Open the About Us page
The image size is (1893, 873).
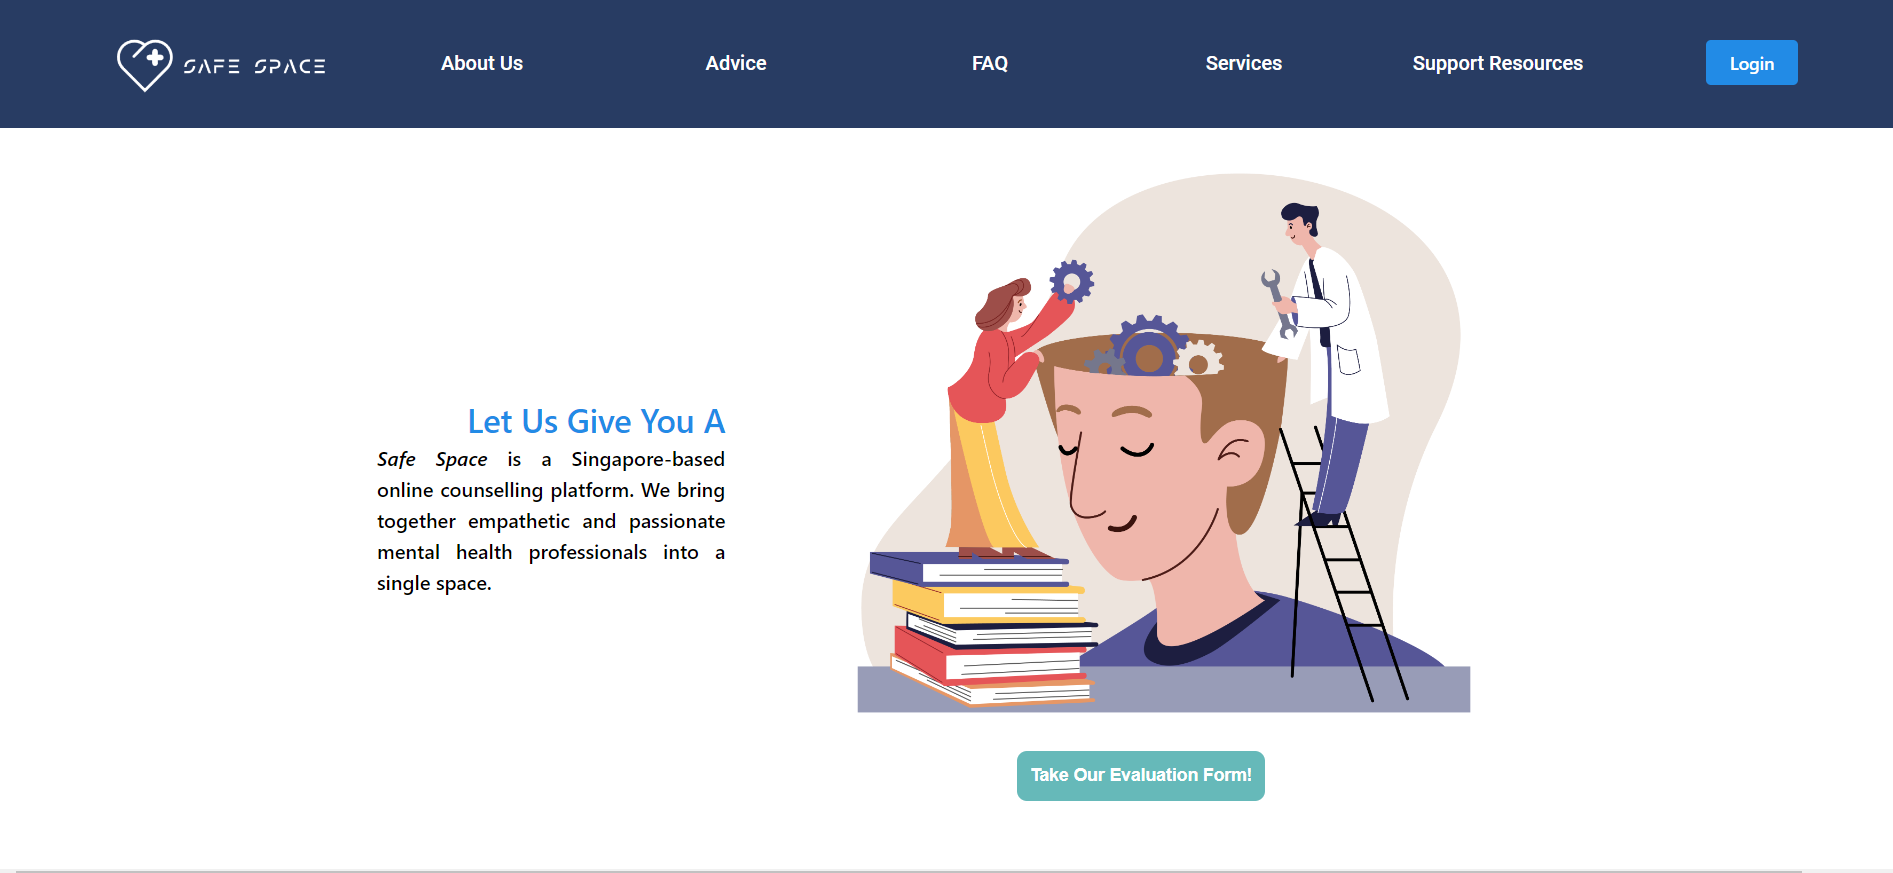point(482,63)
